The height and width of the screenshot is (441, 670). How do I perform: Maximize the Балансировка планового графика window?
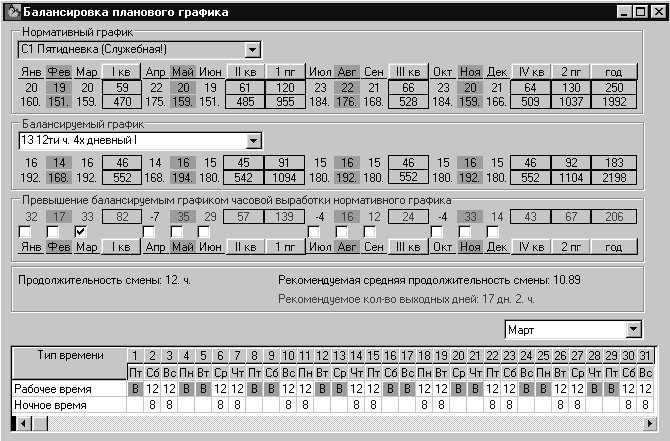coord(641,12)
